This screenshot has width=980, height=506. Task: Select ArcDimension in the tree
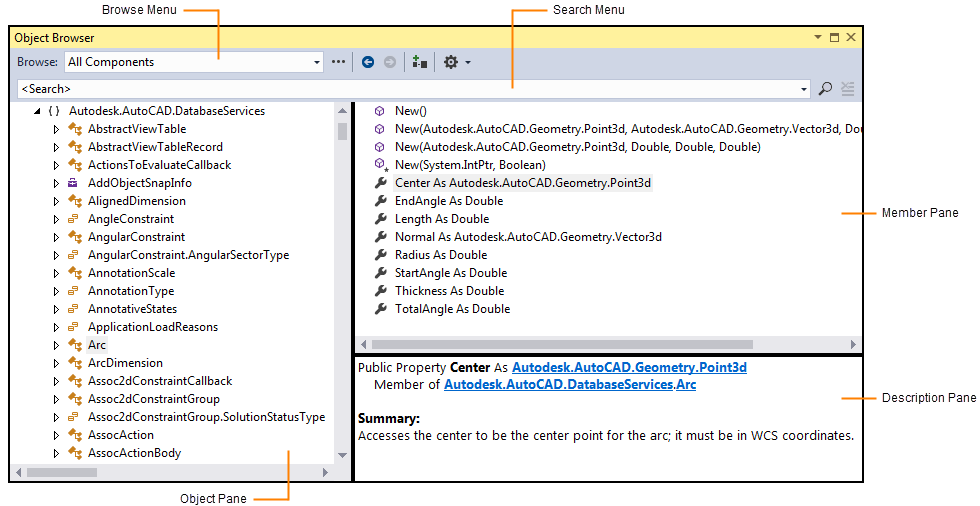[x=125, y=363]
